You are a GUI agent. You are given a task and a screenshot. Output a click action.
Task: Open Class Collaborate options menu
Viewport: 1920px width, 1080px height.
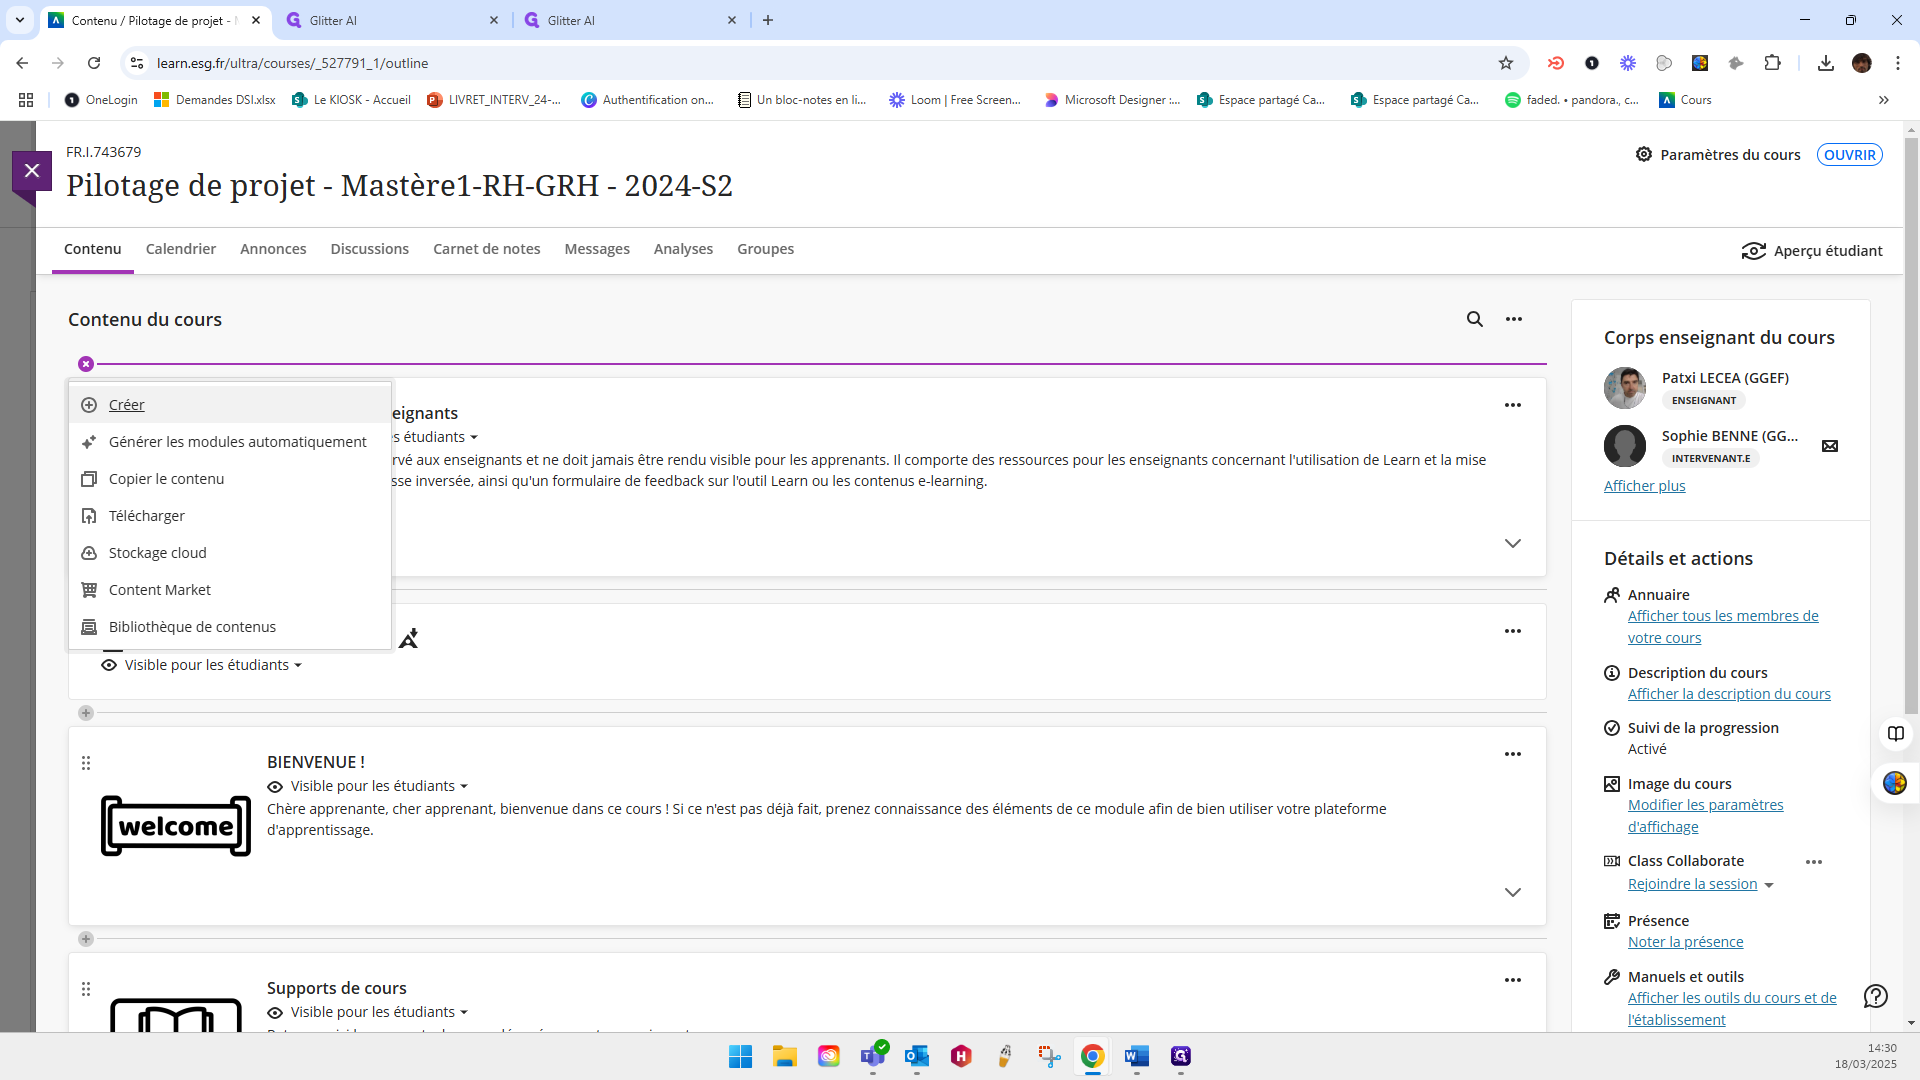(1814, 862)
